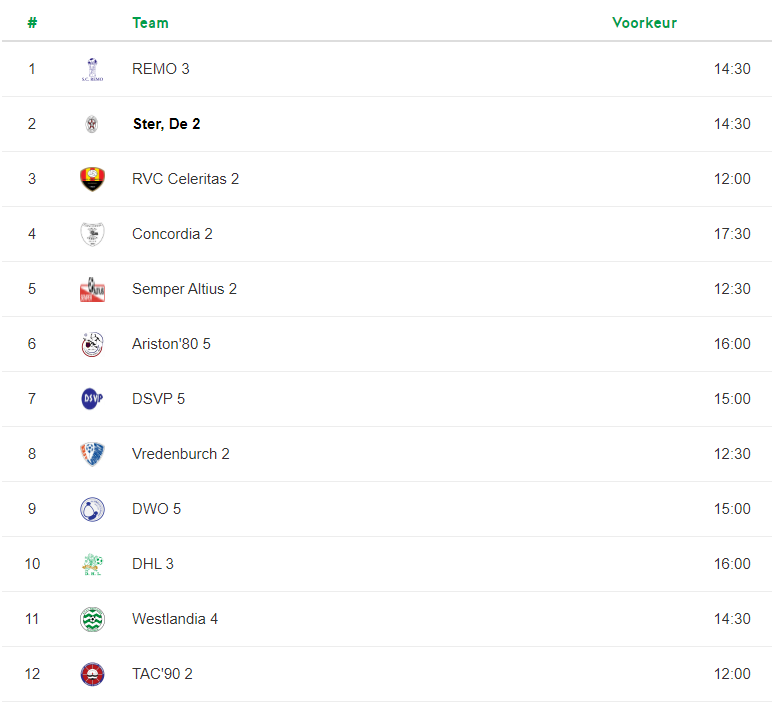Click the REMO 3 club logo
This screenshot has height=702, width=775.
[x=92, y=69]
